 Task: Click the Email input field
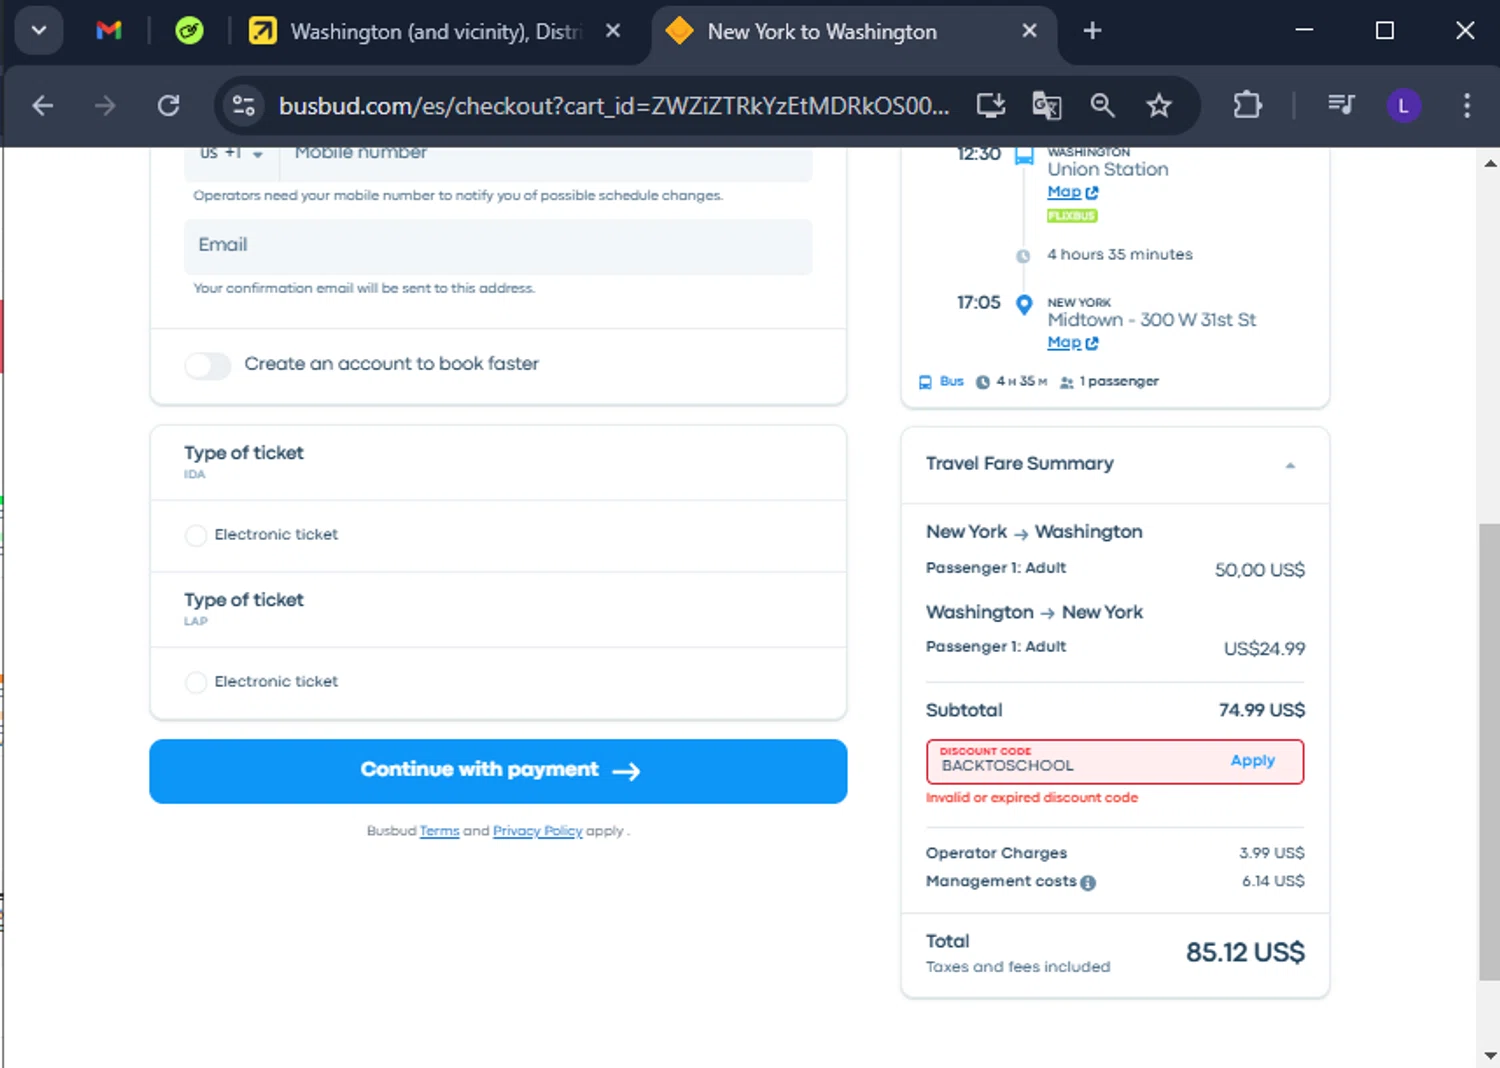tap(498, 246)
